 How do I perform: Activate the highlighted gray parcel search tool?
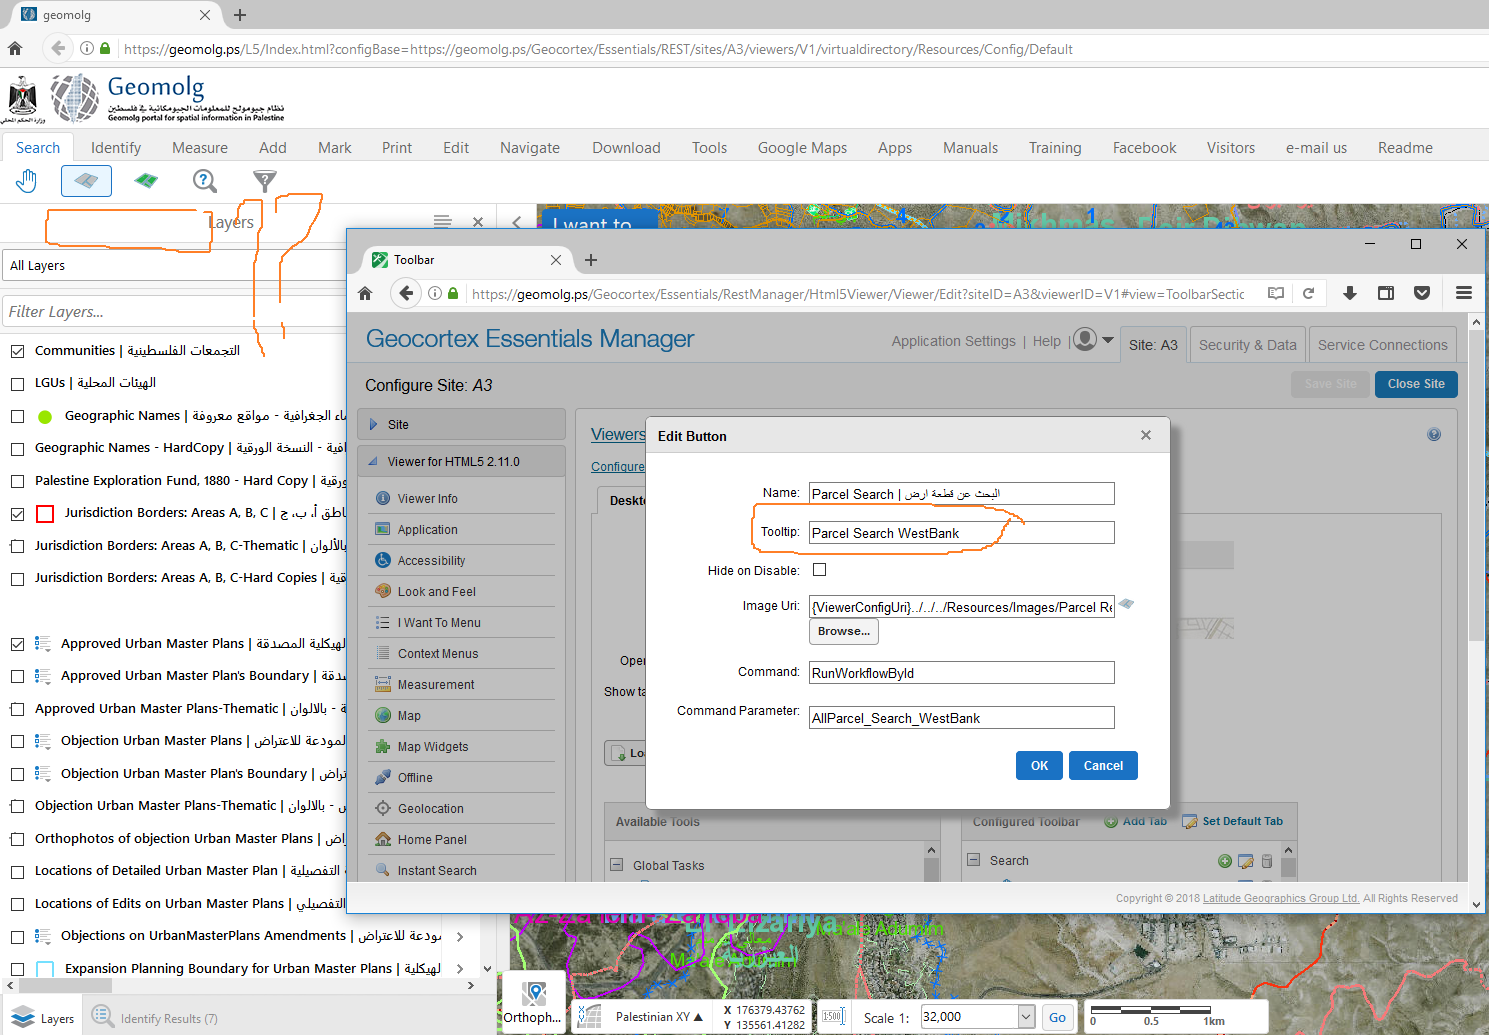click(86, 181)
